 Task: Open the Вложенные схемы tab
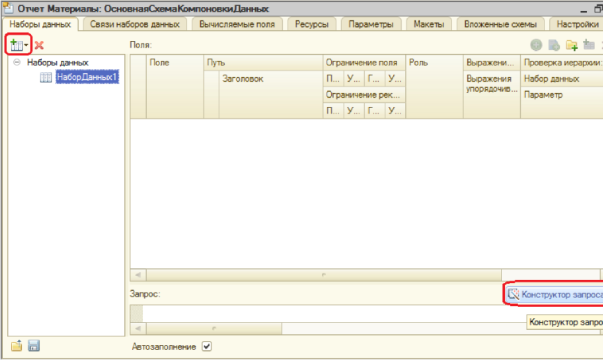pyautogui.click(x=500, y=24)
